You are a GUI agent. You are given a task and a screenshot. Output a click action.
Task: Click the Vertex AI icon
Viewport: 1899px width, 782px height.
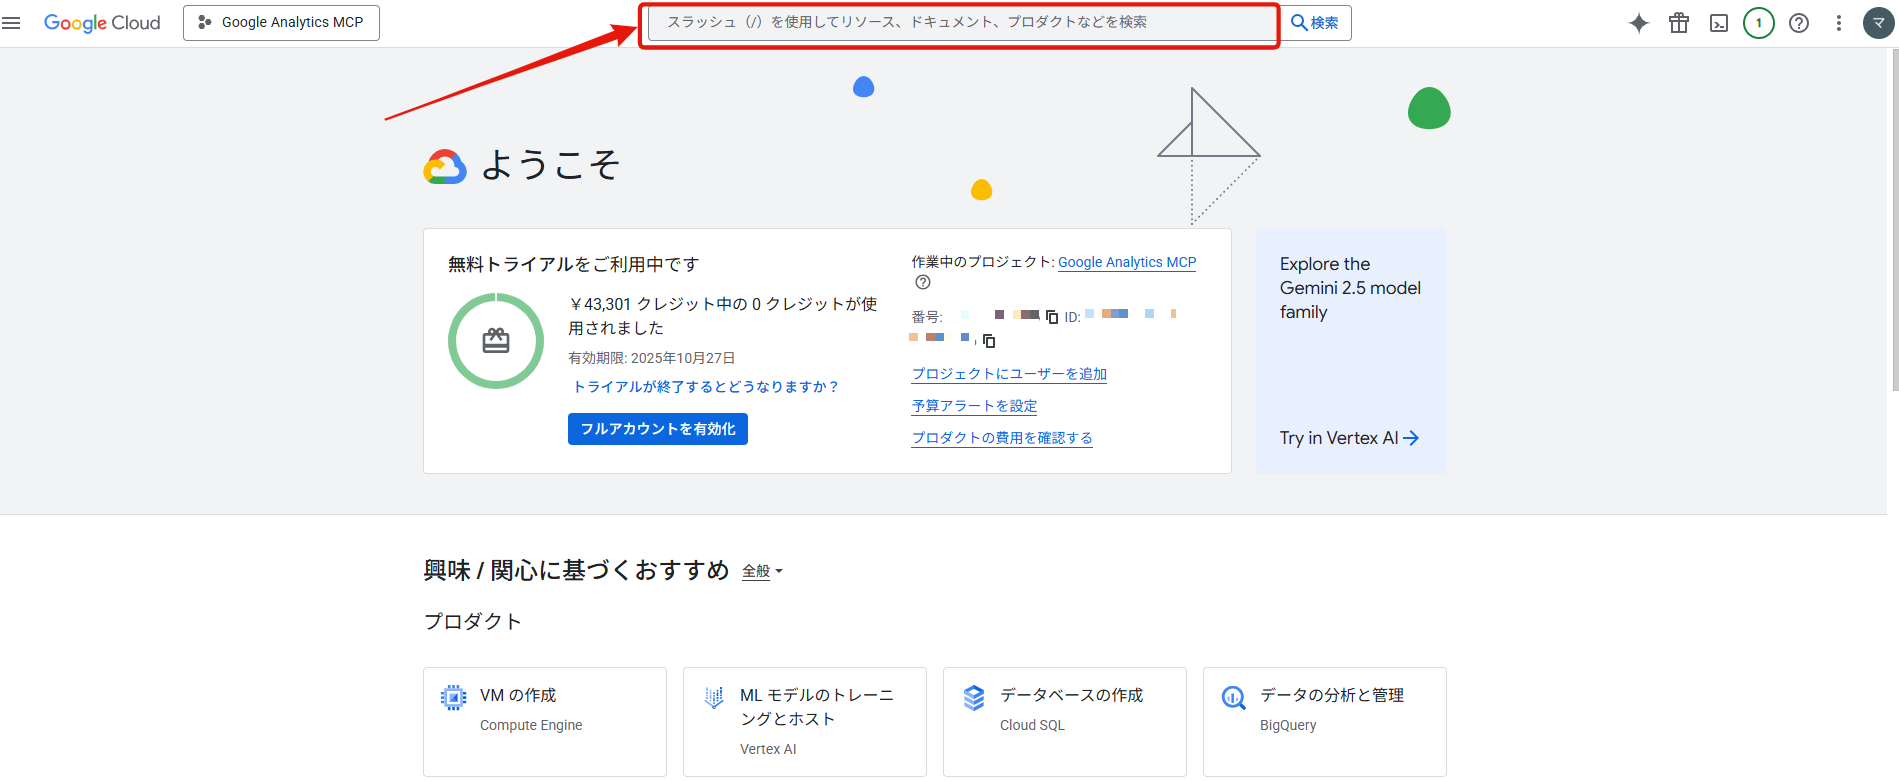[714, 697]
